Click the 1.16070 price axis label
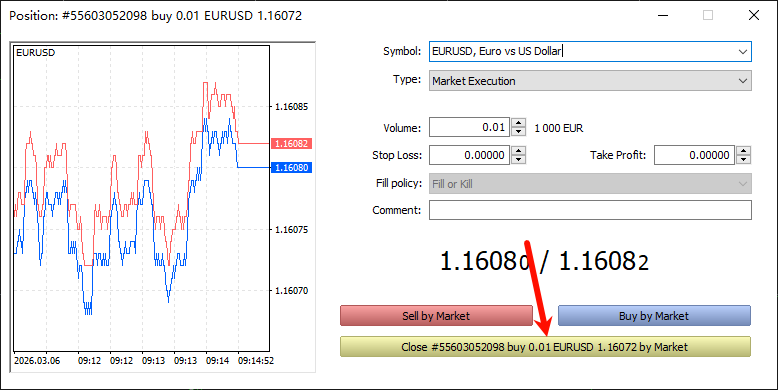The height and width of the screenshot is (390, 778). (x=291, y=291)
